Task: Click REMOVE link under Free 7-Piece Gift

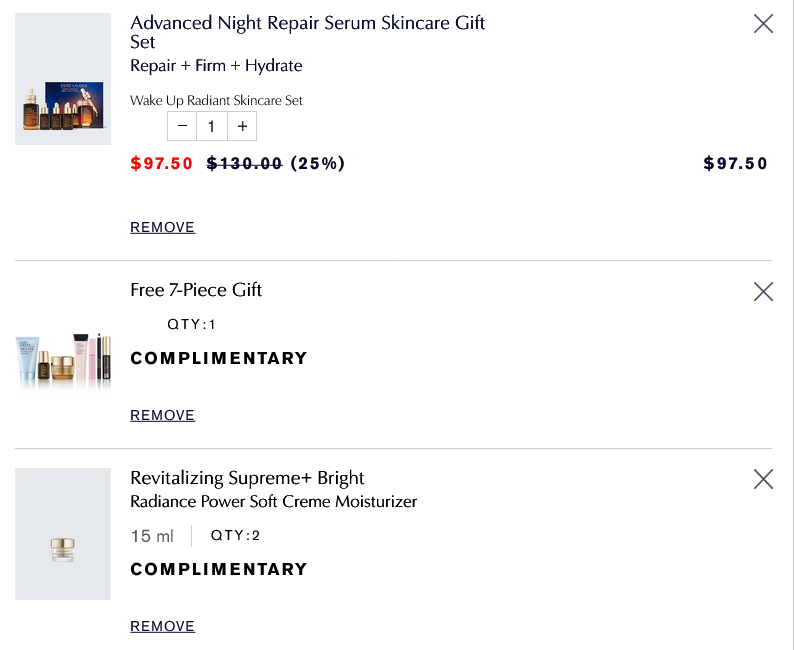Action: [162, 415]
